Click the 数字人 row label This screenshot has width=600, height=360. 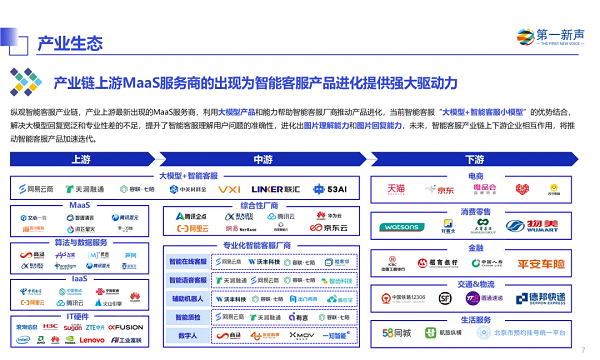coord(188,336)
